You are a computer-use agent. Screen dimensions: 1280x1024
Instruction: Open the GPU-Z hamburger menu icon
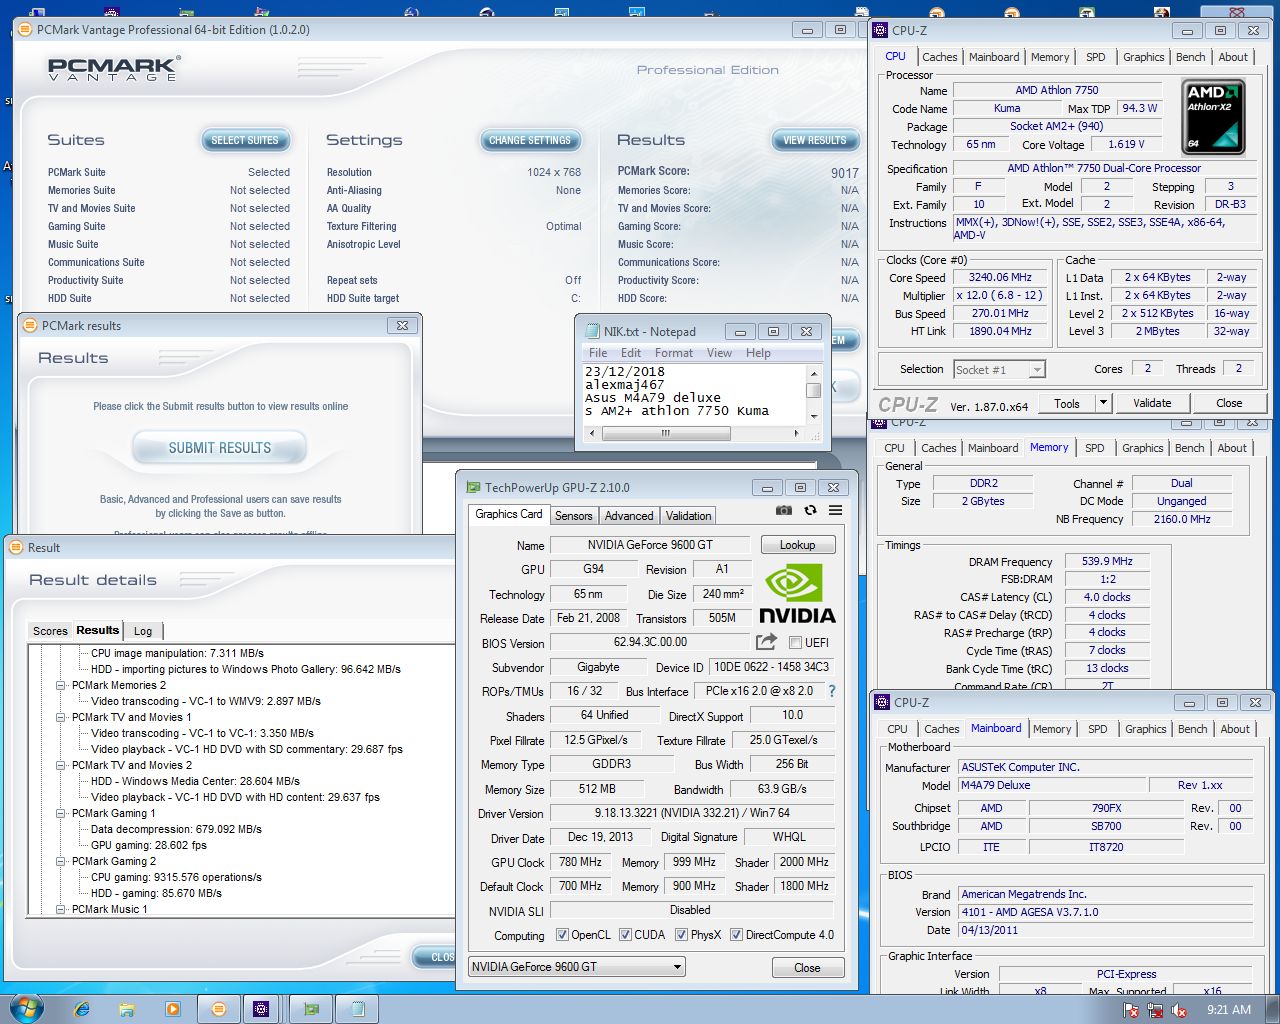coord(835,510)
